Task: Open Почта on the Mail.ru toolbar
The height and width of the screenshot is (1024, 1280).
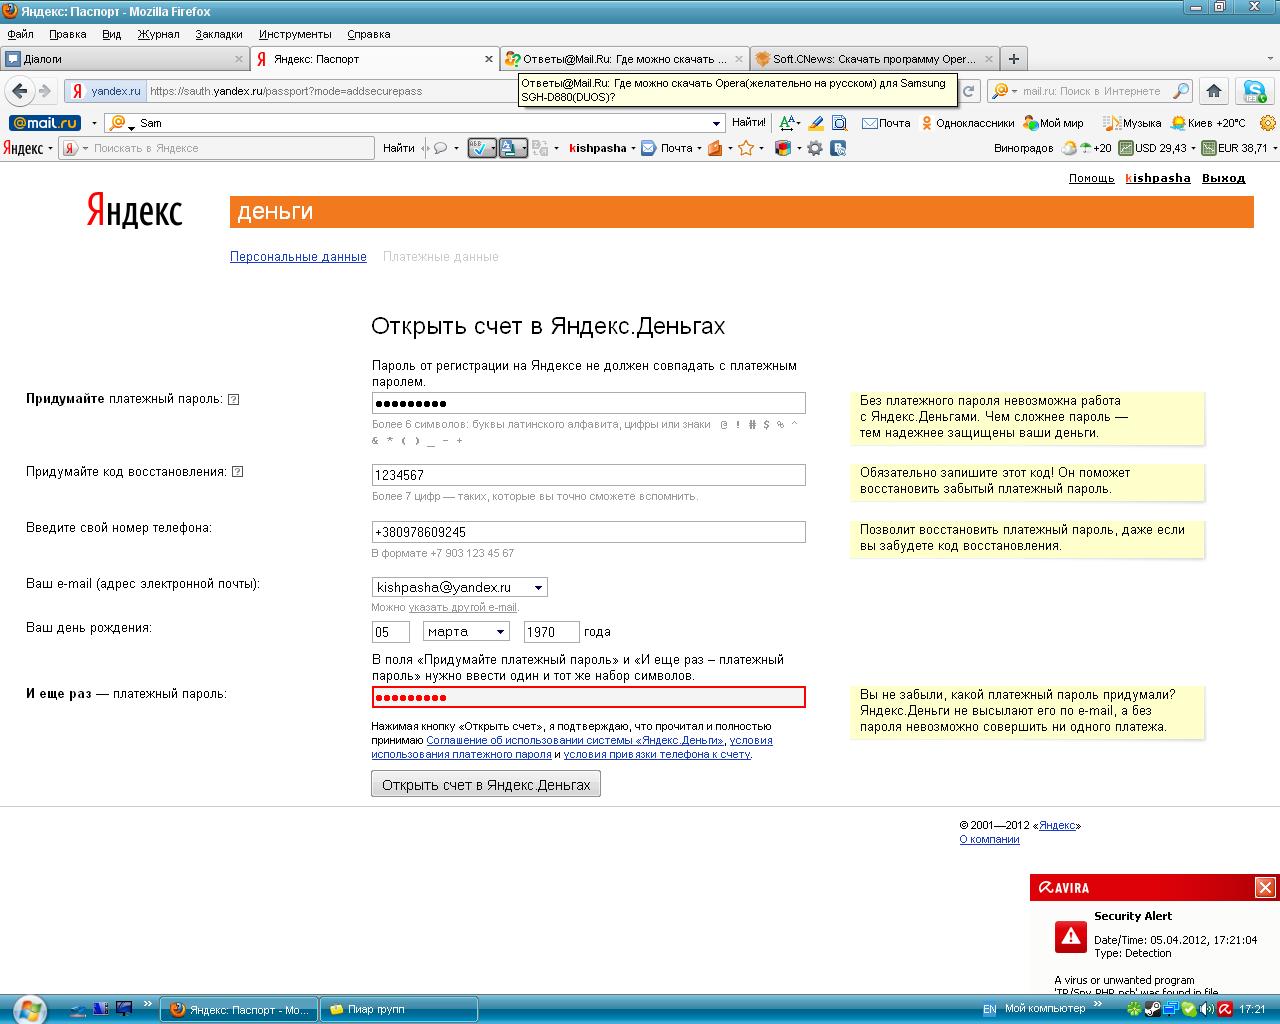Action: click(886, 123)
